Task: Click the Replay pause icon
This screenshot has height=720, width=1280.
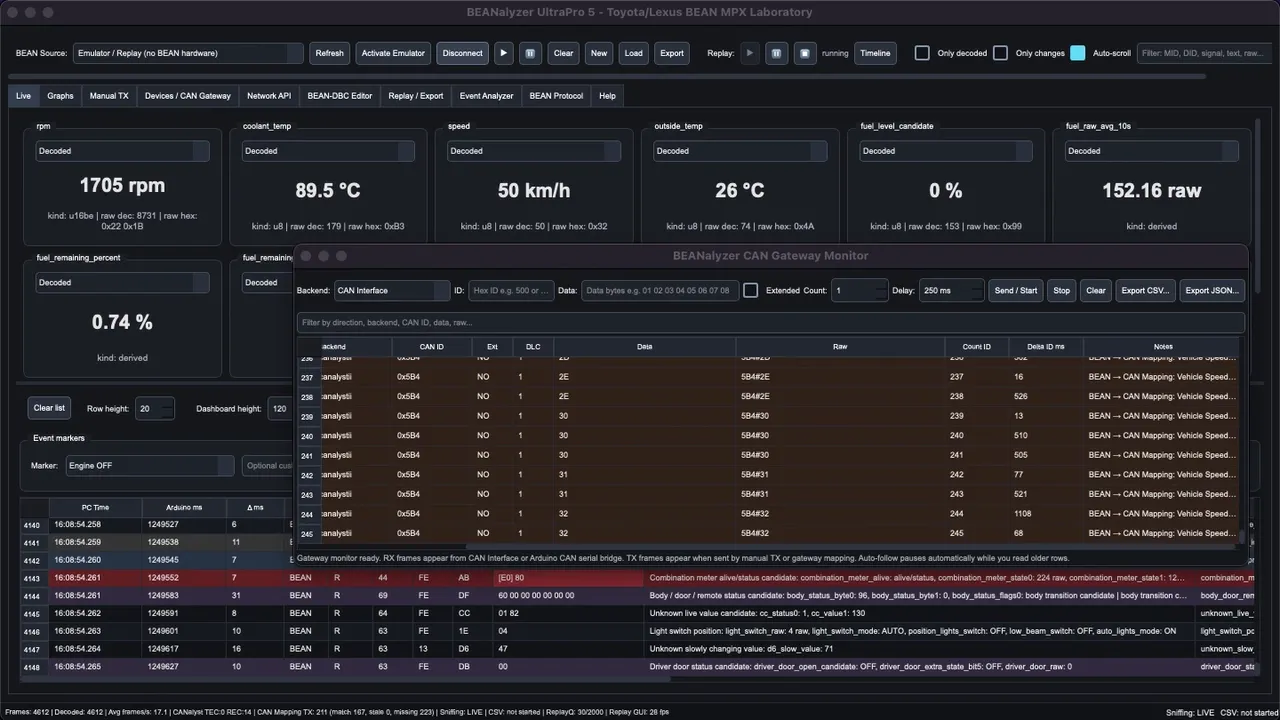Action: pos(777,53)
